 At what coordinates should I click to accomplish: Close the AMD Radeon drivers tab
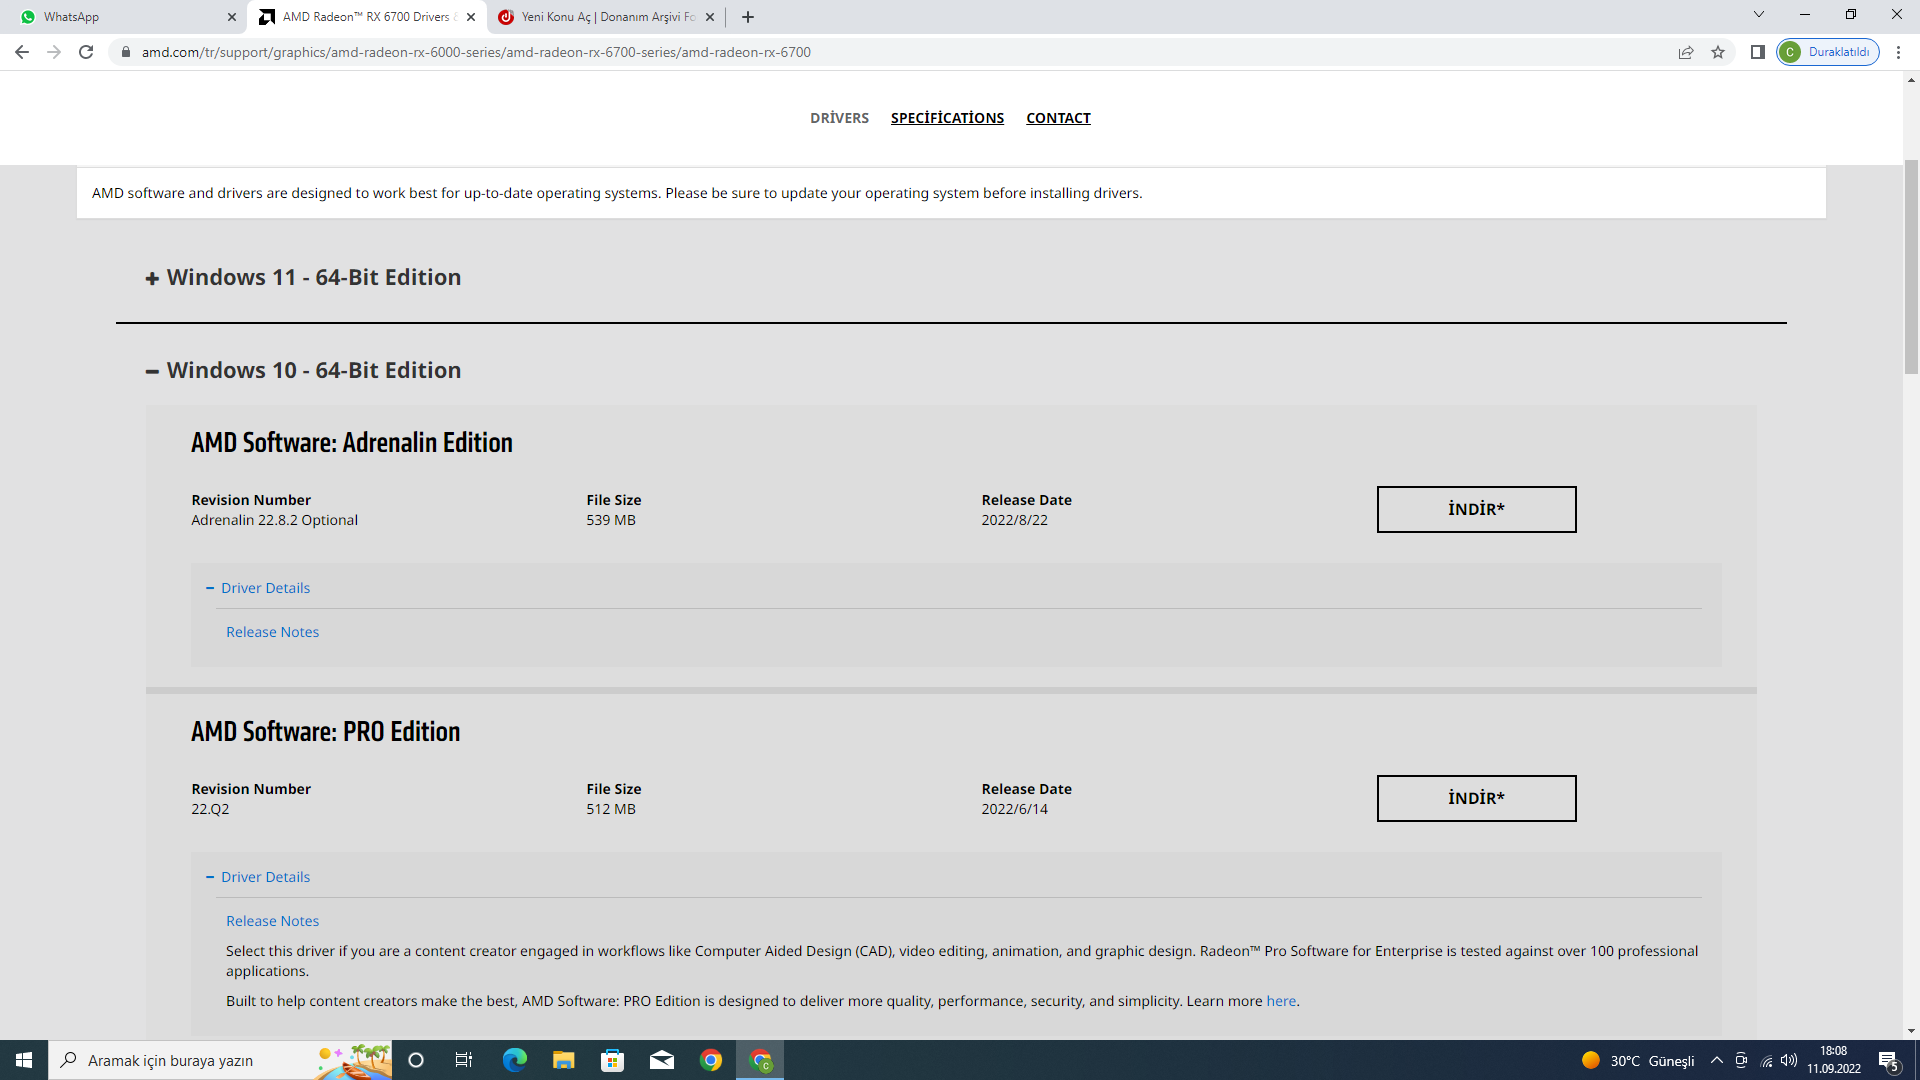(471, 17)
